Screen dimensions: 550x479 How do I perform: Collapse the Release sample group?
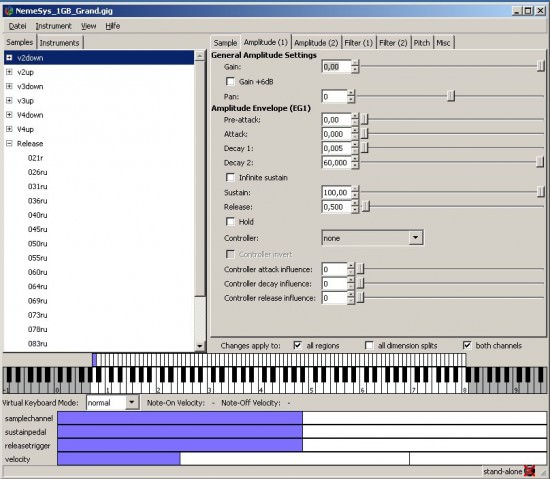coord(9,143)
